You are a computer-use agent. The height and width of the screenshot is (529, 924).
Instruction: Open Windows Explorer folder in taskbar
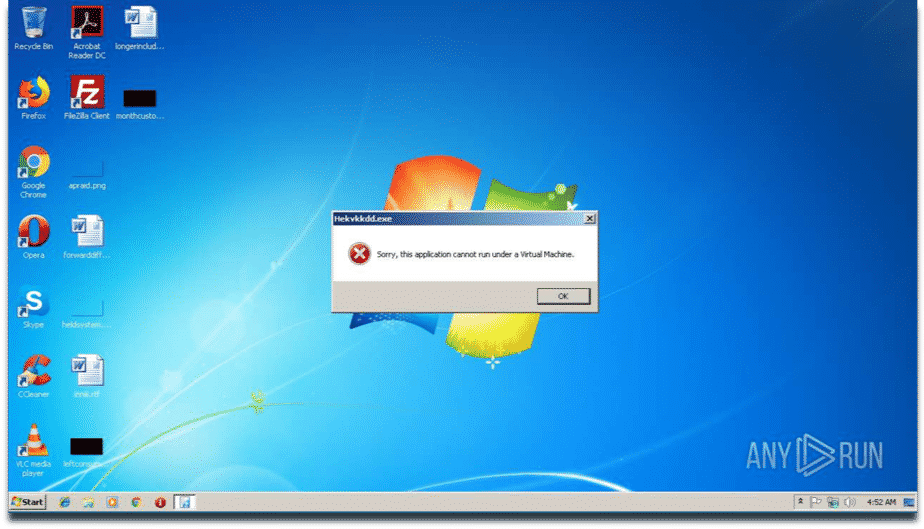click(x=88, y=502)
